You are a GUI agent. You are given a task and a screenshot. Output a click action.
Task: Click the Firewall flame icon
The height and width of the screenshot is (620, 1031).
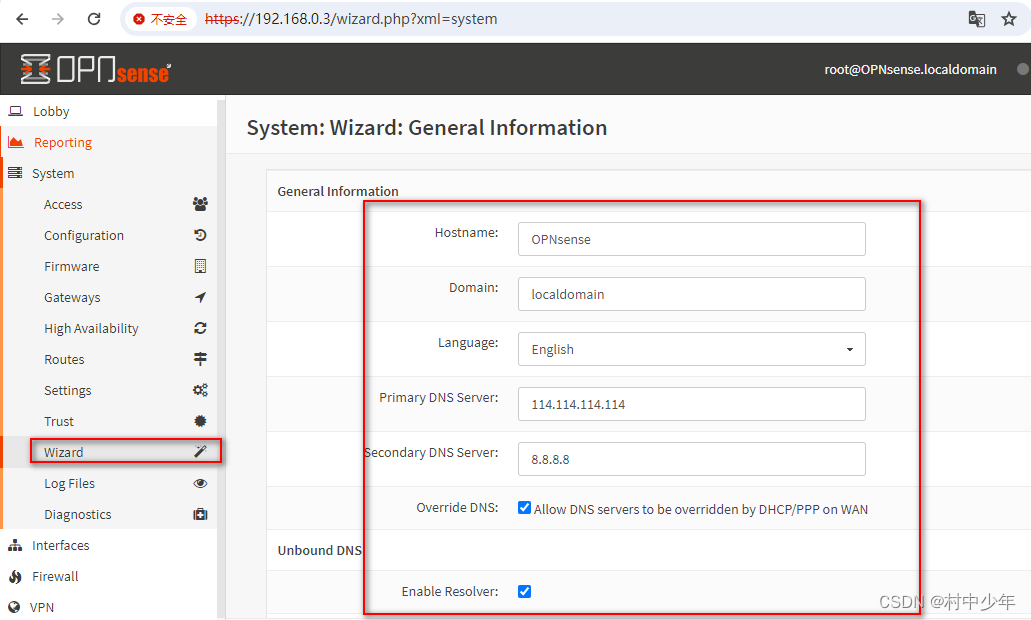pyautogui.click(x=15, y=577)
